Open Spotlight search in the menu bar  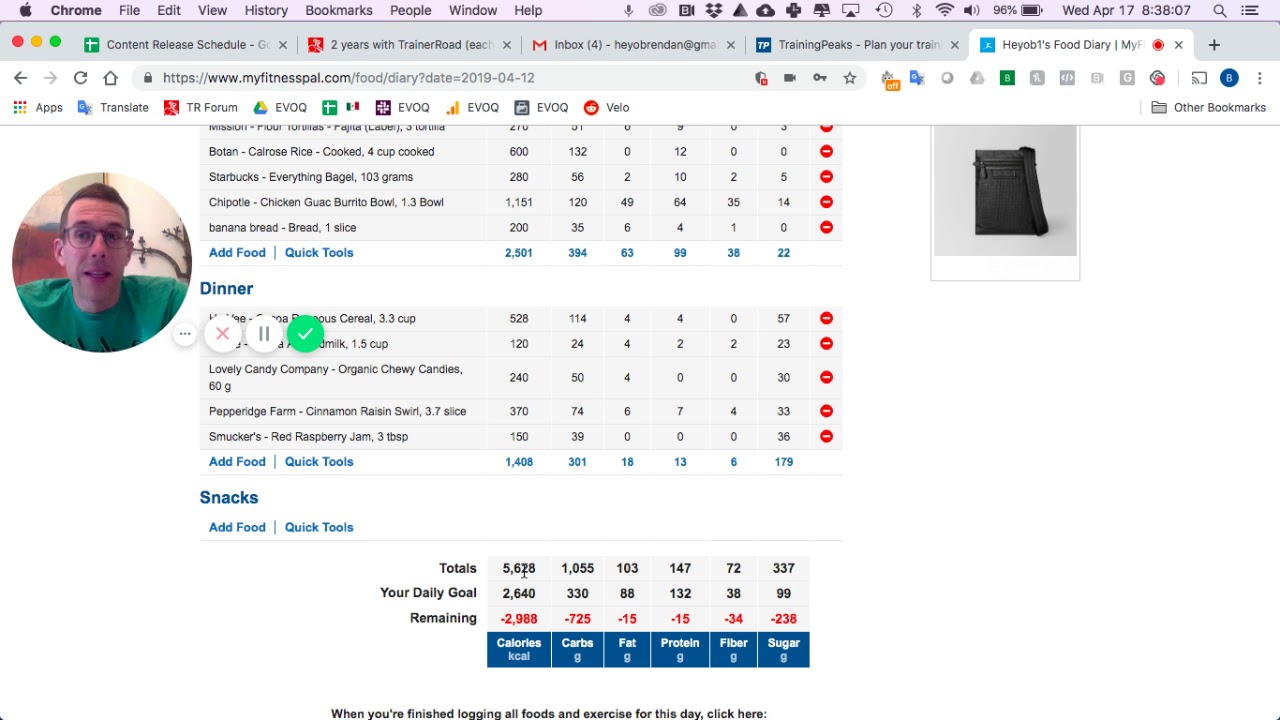point(1220,10)
